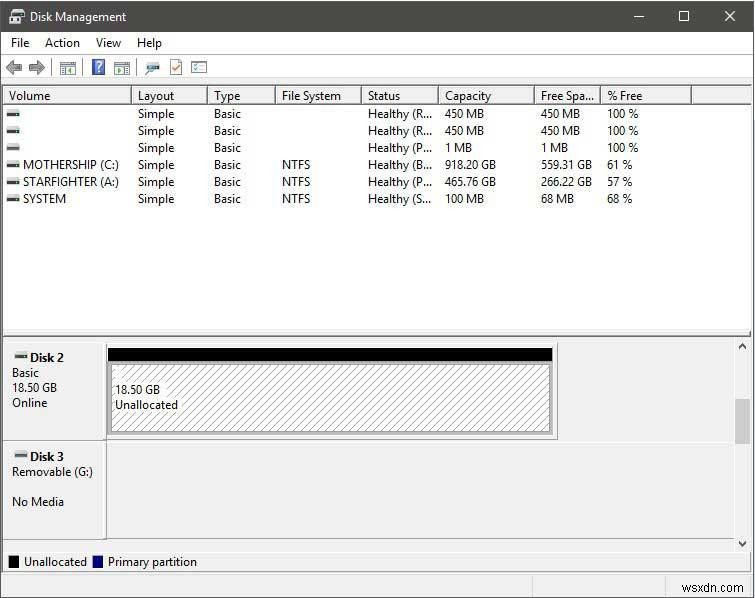Select the 18.50 GB Unallocated partition
The width and height of the screenshot is (755, 598).
[x=330, y=398]
